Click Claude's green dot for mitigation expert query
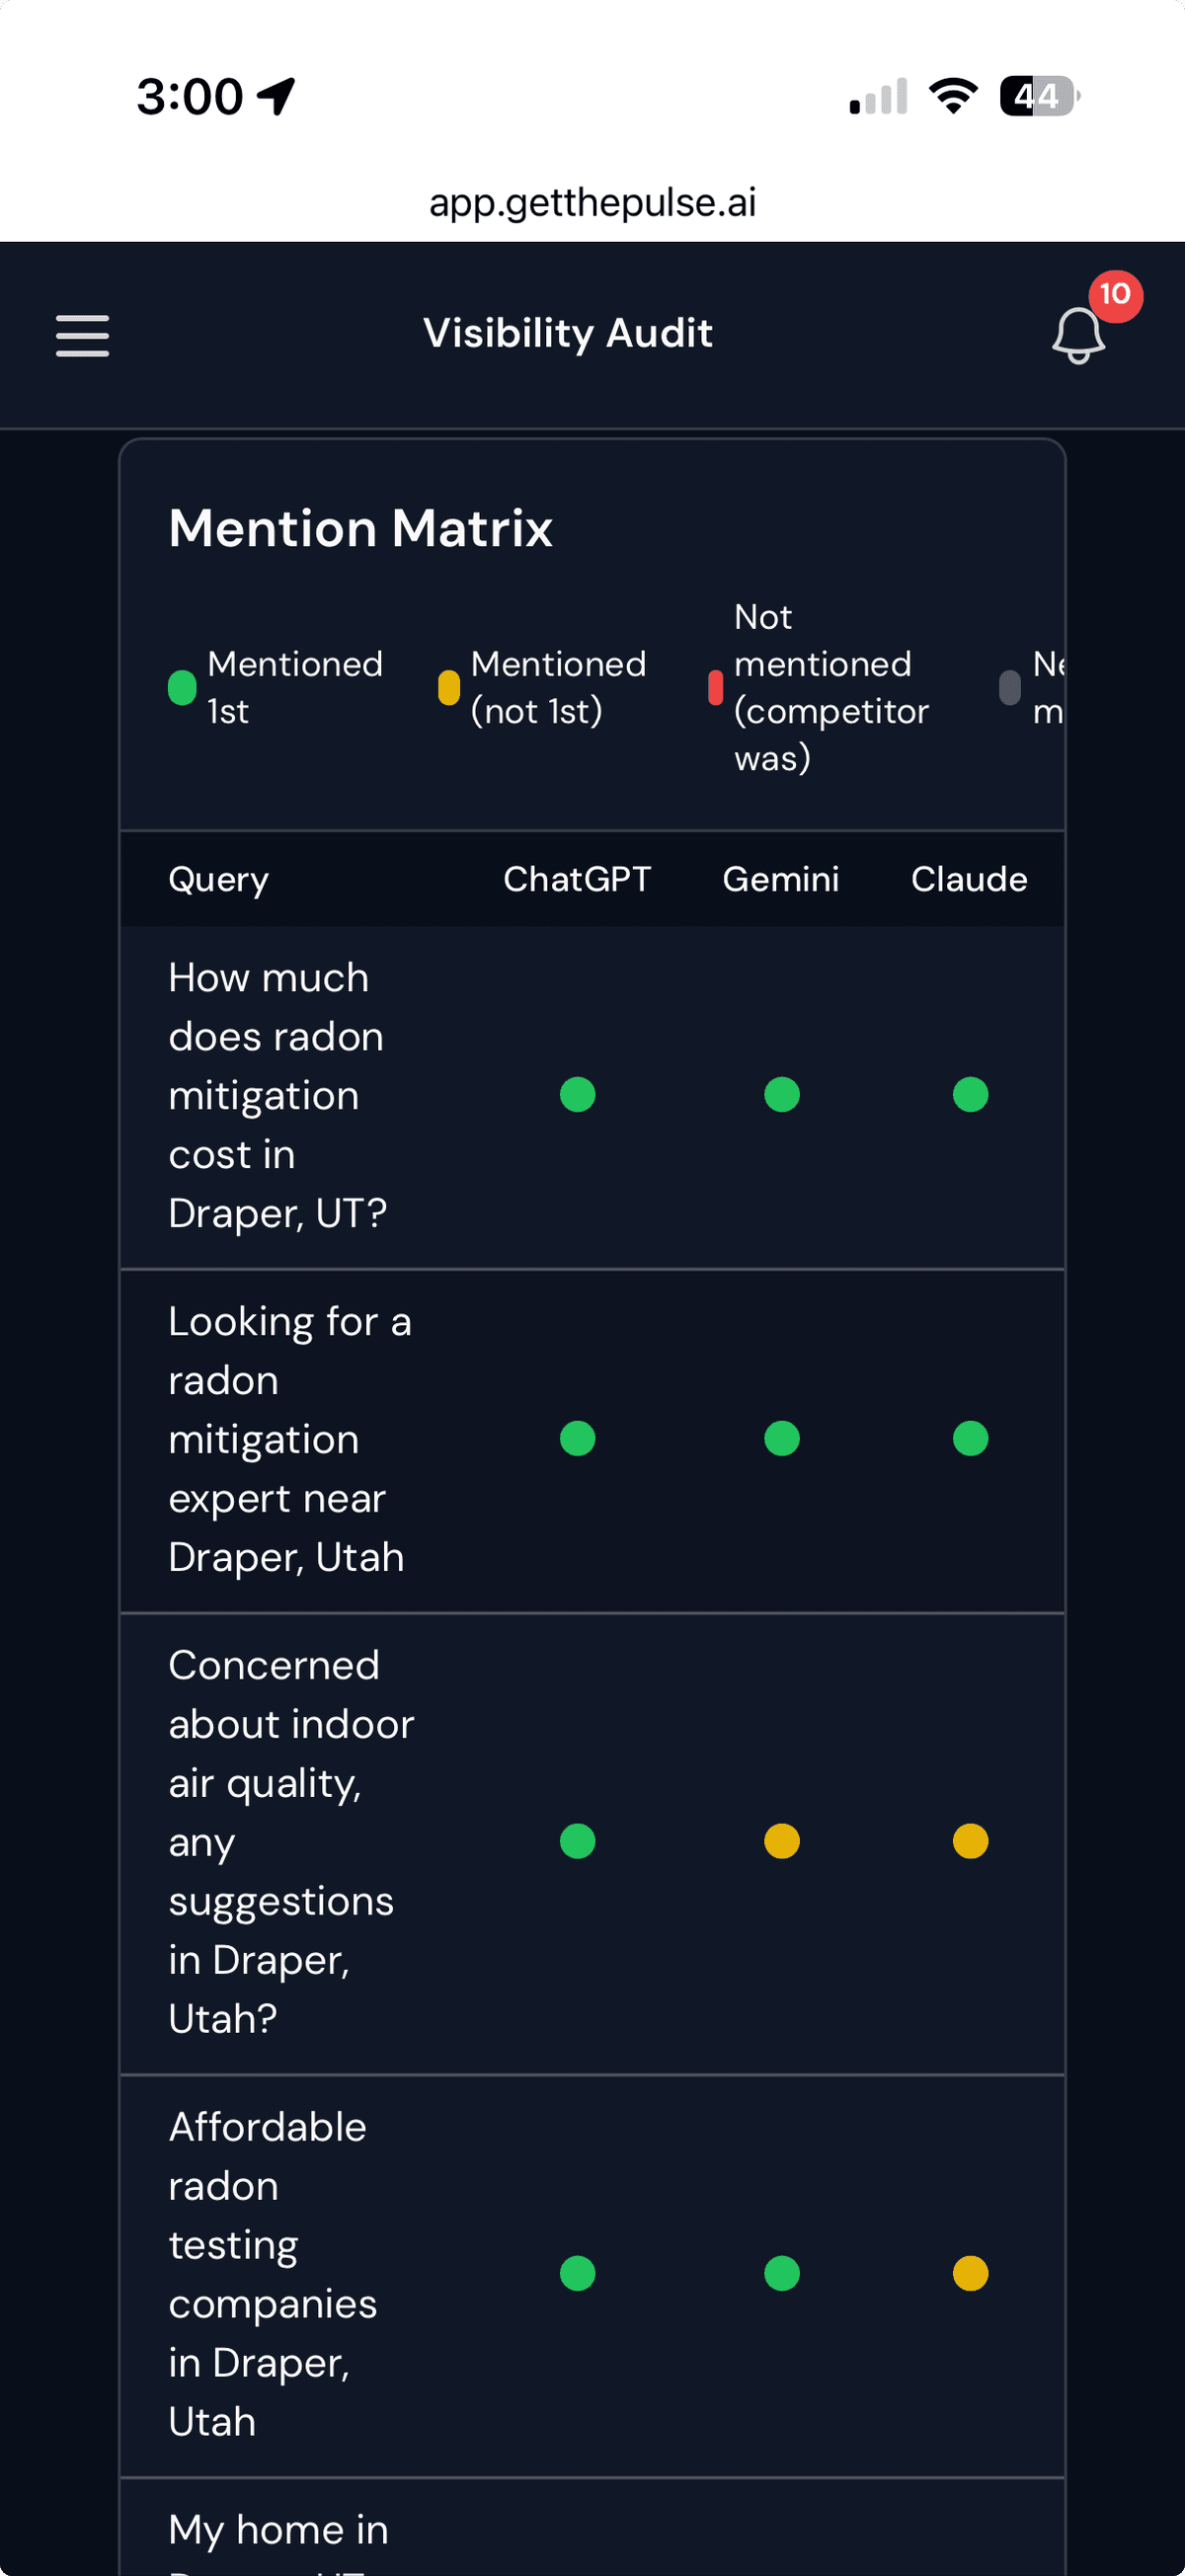 (969, 1438)
